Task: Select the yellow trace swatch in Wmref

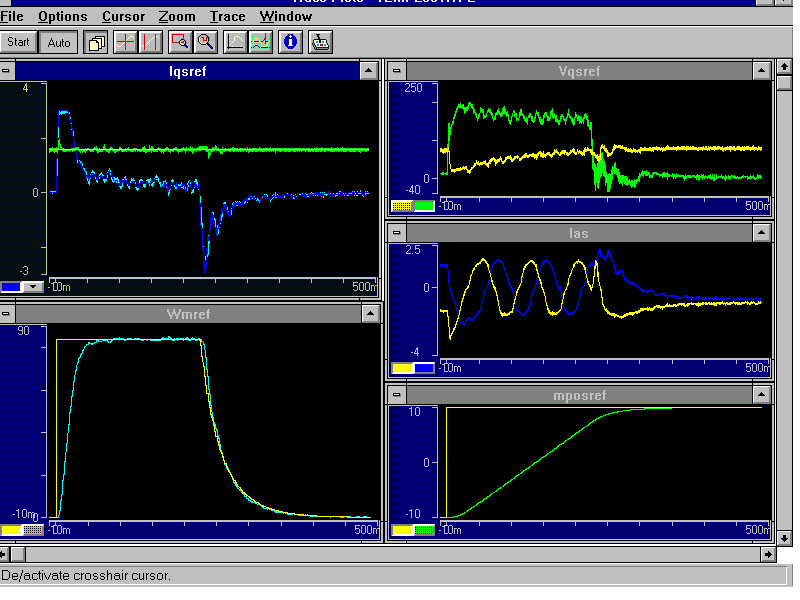Action: coord(11,530)
